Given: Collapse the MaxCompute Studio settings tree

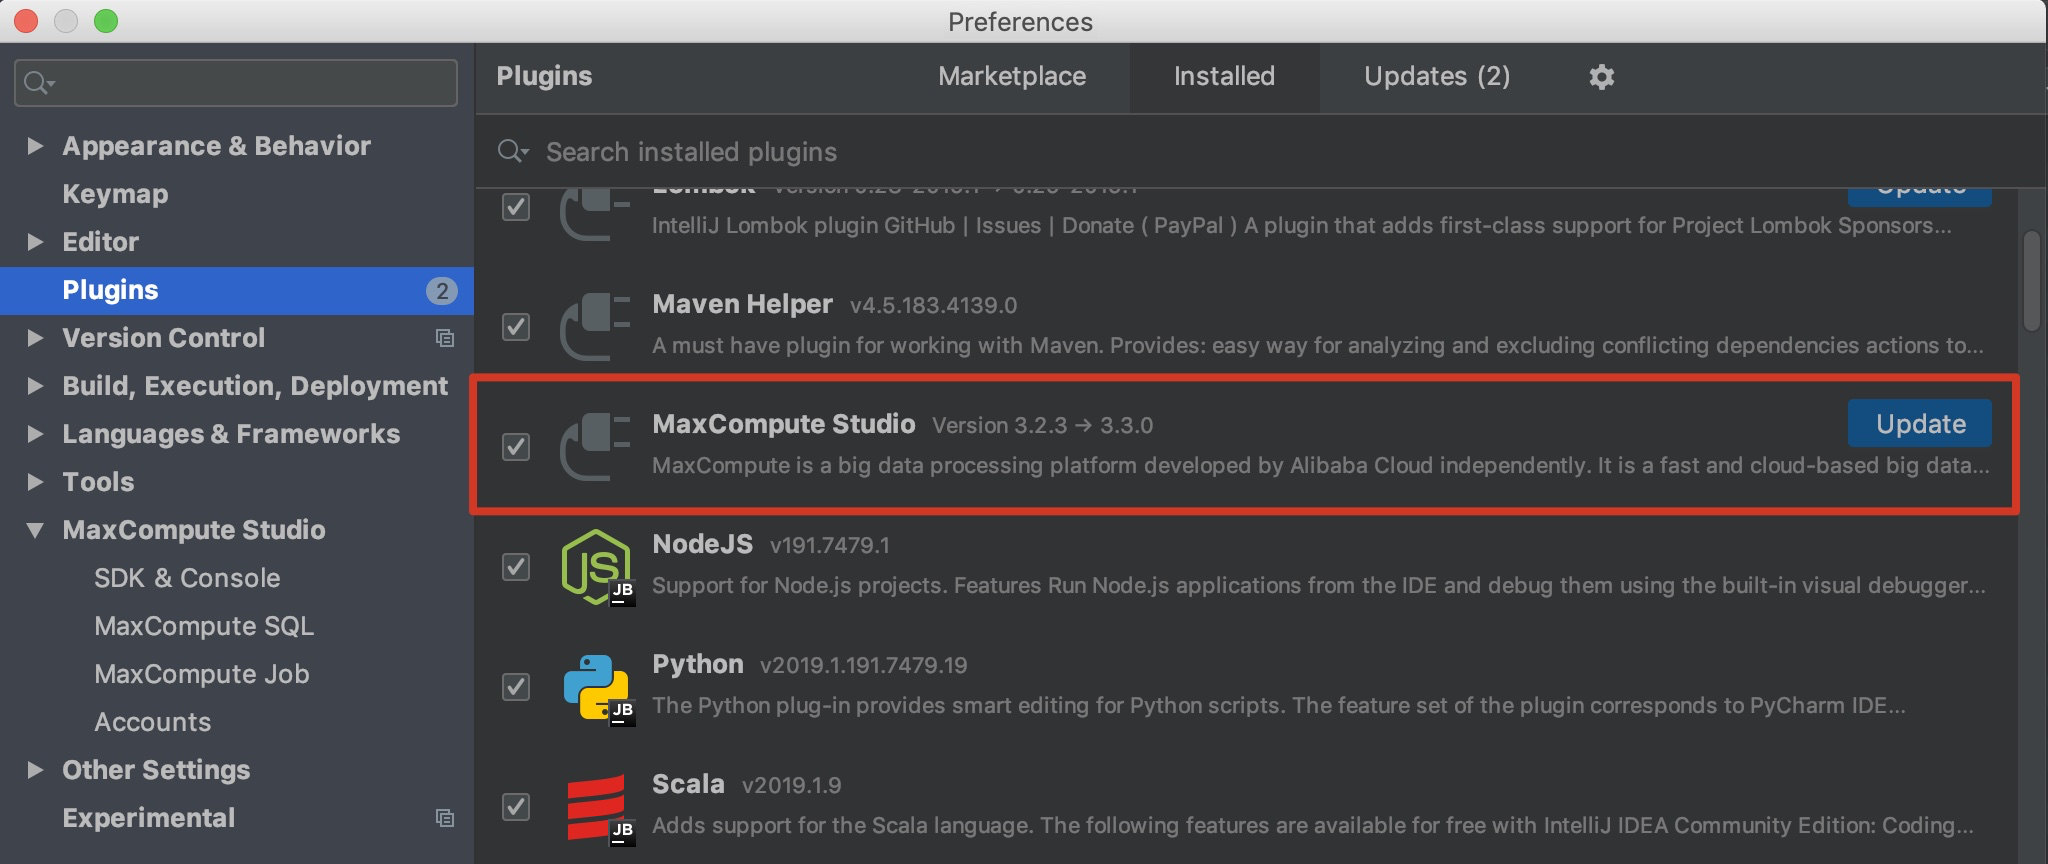Looking at the screenshot, I should click(x=35, y=530).
